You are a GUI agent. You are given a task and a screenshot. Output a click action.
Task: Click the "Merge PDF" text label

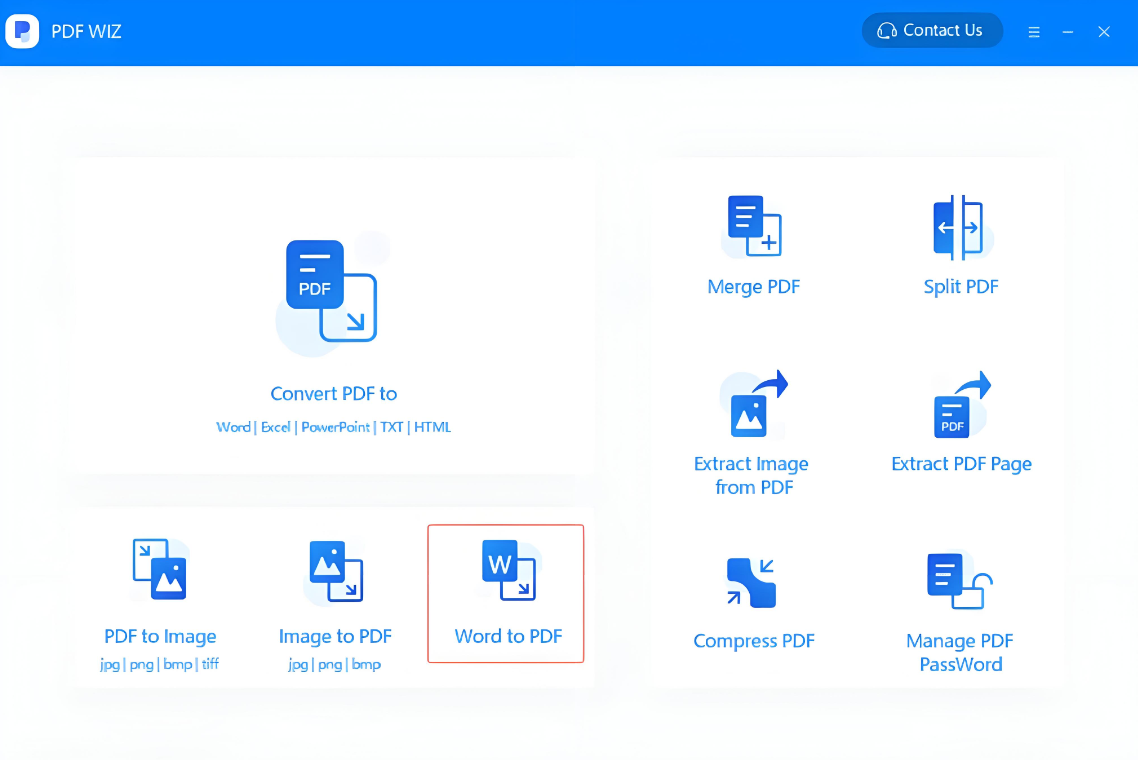754,287
